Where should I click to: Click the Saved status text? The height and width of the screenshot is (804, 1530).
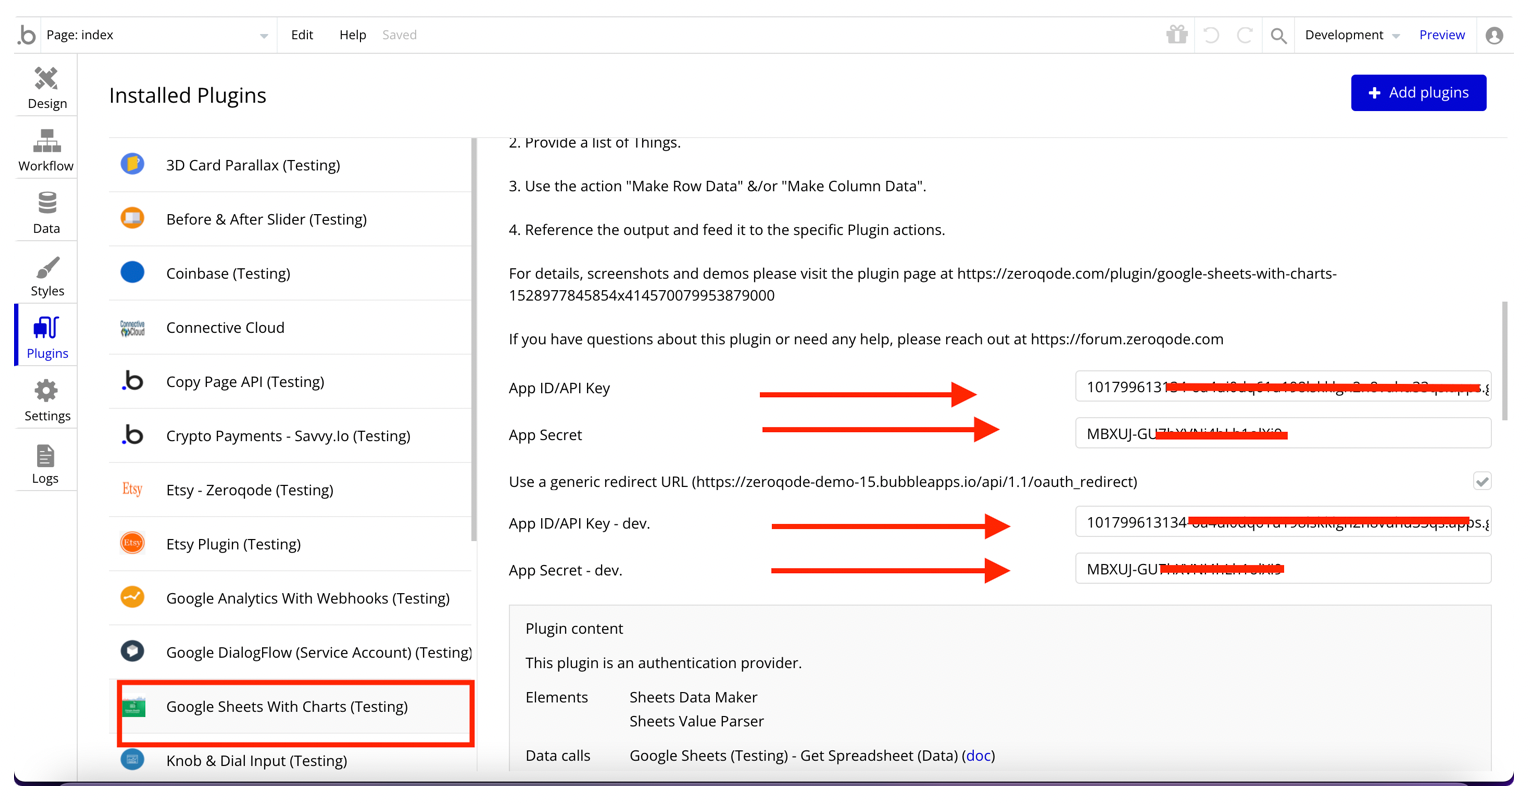[399, 35]
